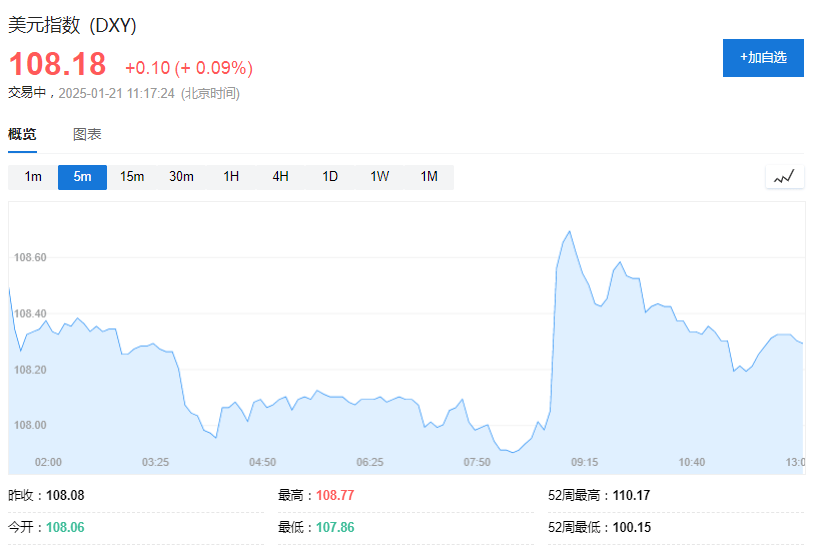The height and width of the screenshot is (555, 814).
Task: Select the 30m interval
Action: tap(181, 177)
